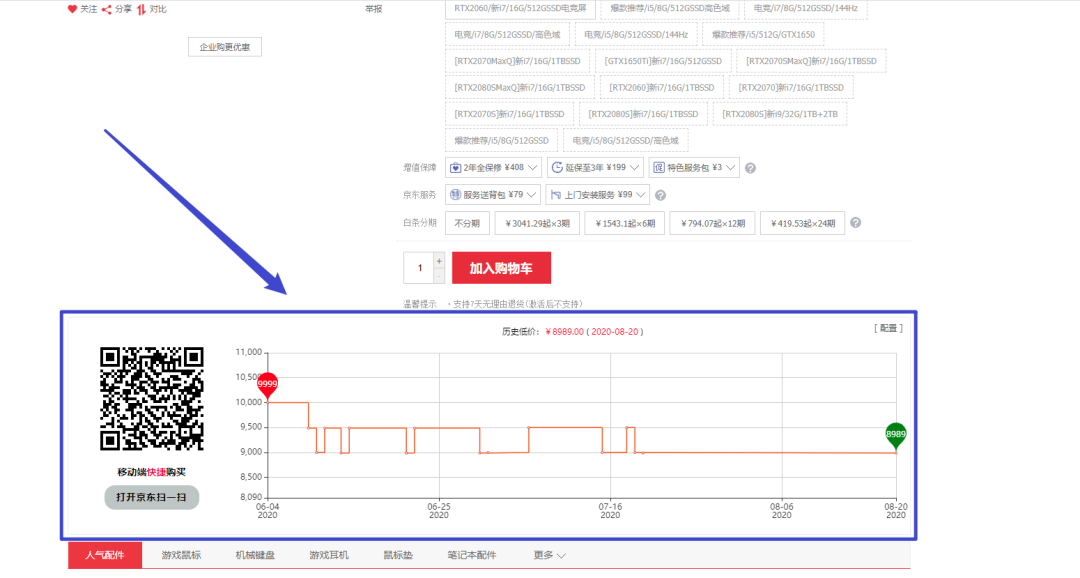Select the ¥1543.1起×6期 installment option
Viewport: 1080px width, 578px height.
tap(625, 223)
